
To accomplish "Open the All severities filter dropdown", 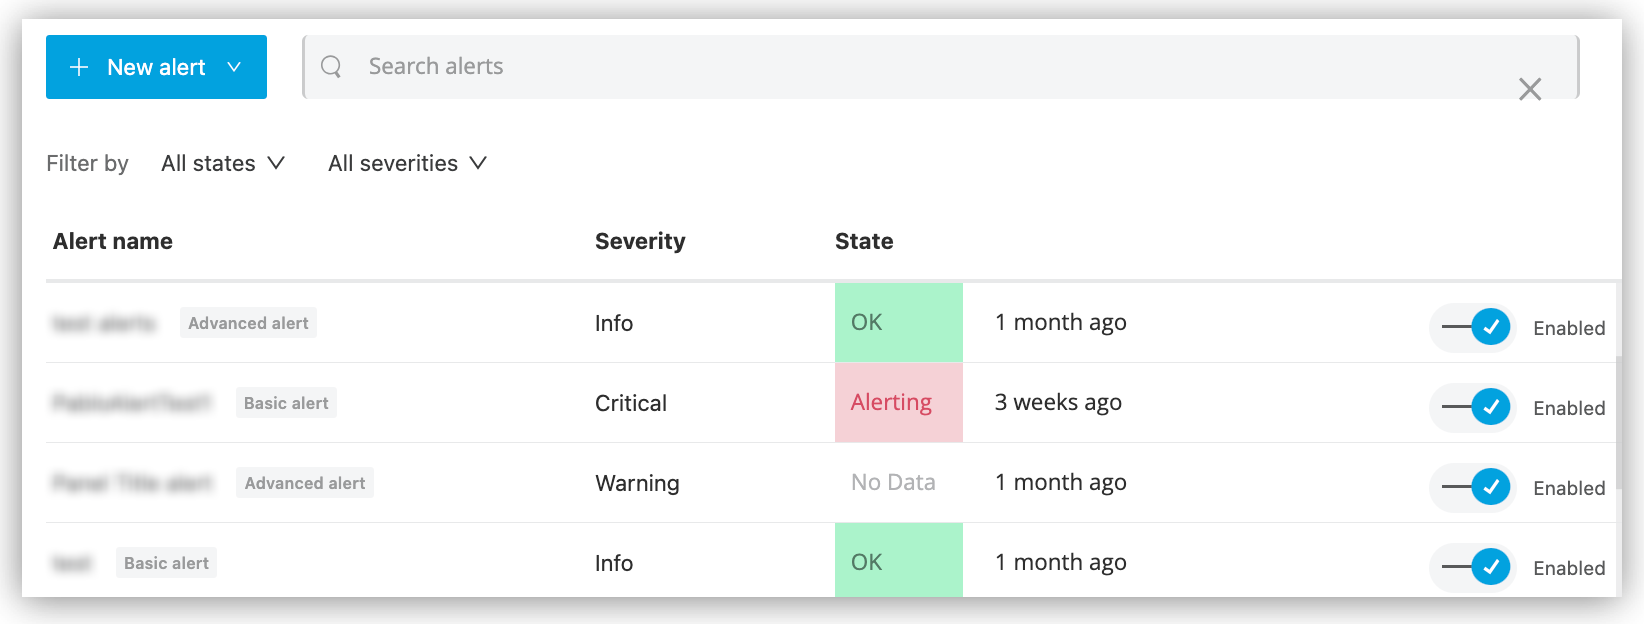I will pyautogui.click(x=405, y=163).
